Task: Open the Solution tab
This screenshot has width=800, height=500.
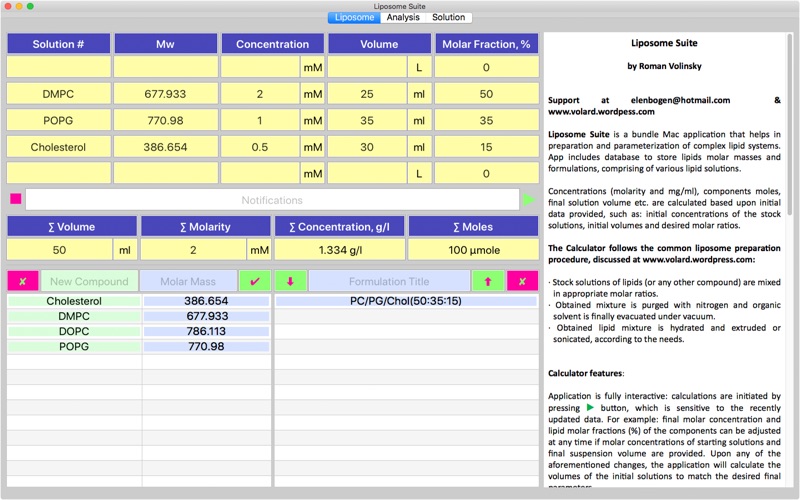Action: tap(448, 17)
